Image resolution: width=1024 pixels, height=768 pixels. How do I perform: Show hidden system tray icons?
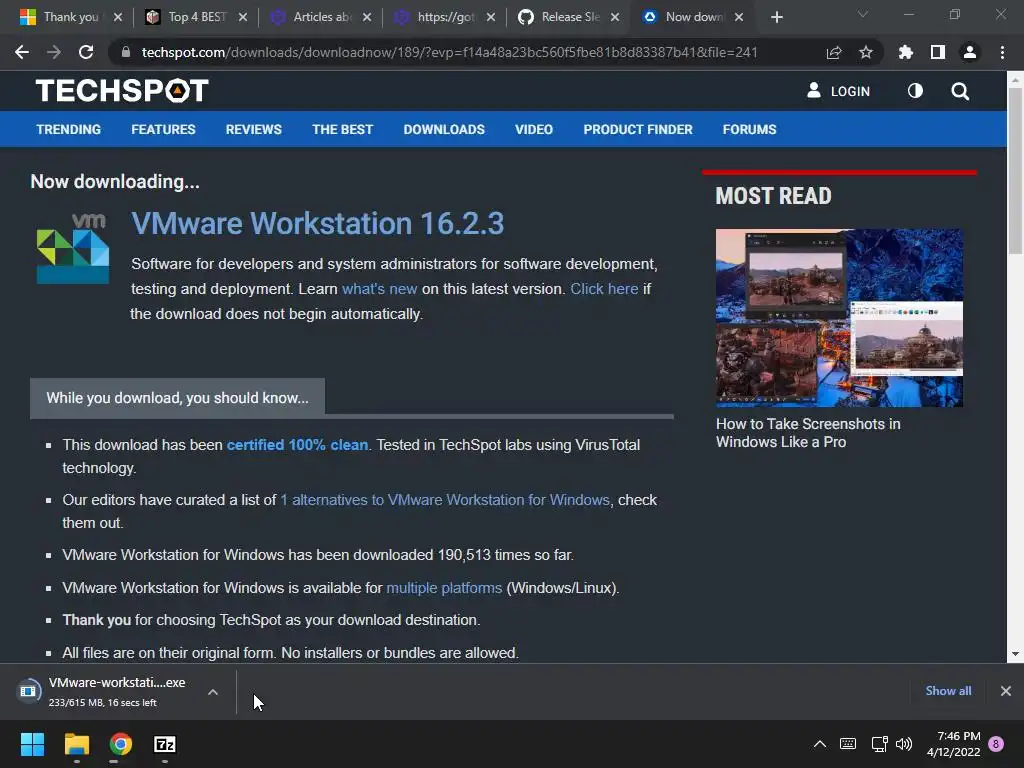(820, 744)
